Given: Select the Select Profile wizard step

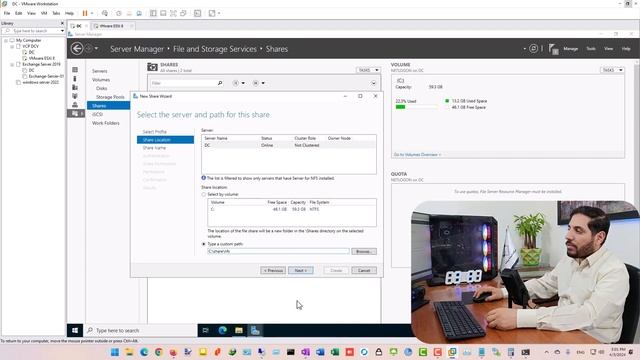Looking at the screenshot, I should point(155,132).
